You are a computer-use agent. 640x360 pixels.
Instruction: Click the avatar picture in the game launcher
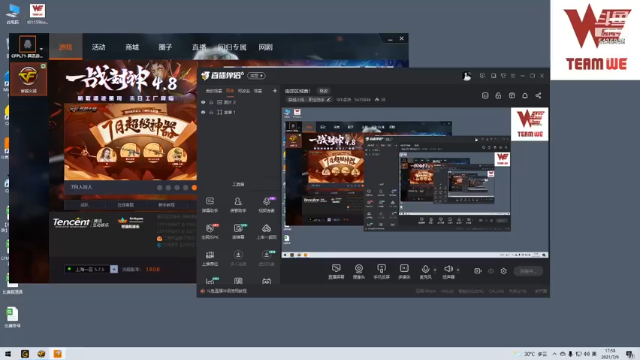click(27, 44)
